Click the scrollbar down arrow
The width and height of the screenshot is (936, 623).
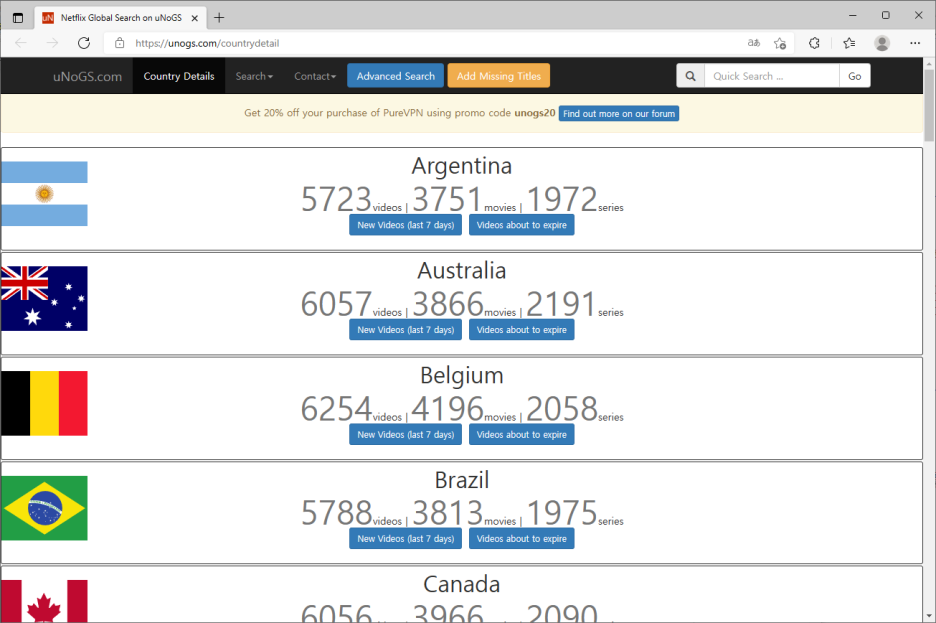coord(929,616)
